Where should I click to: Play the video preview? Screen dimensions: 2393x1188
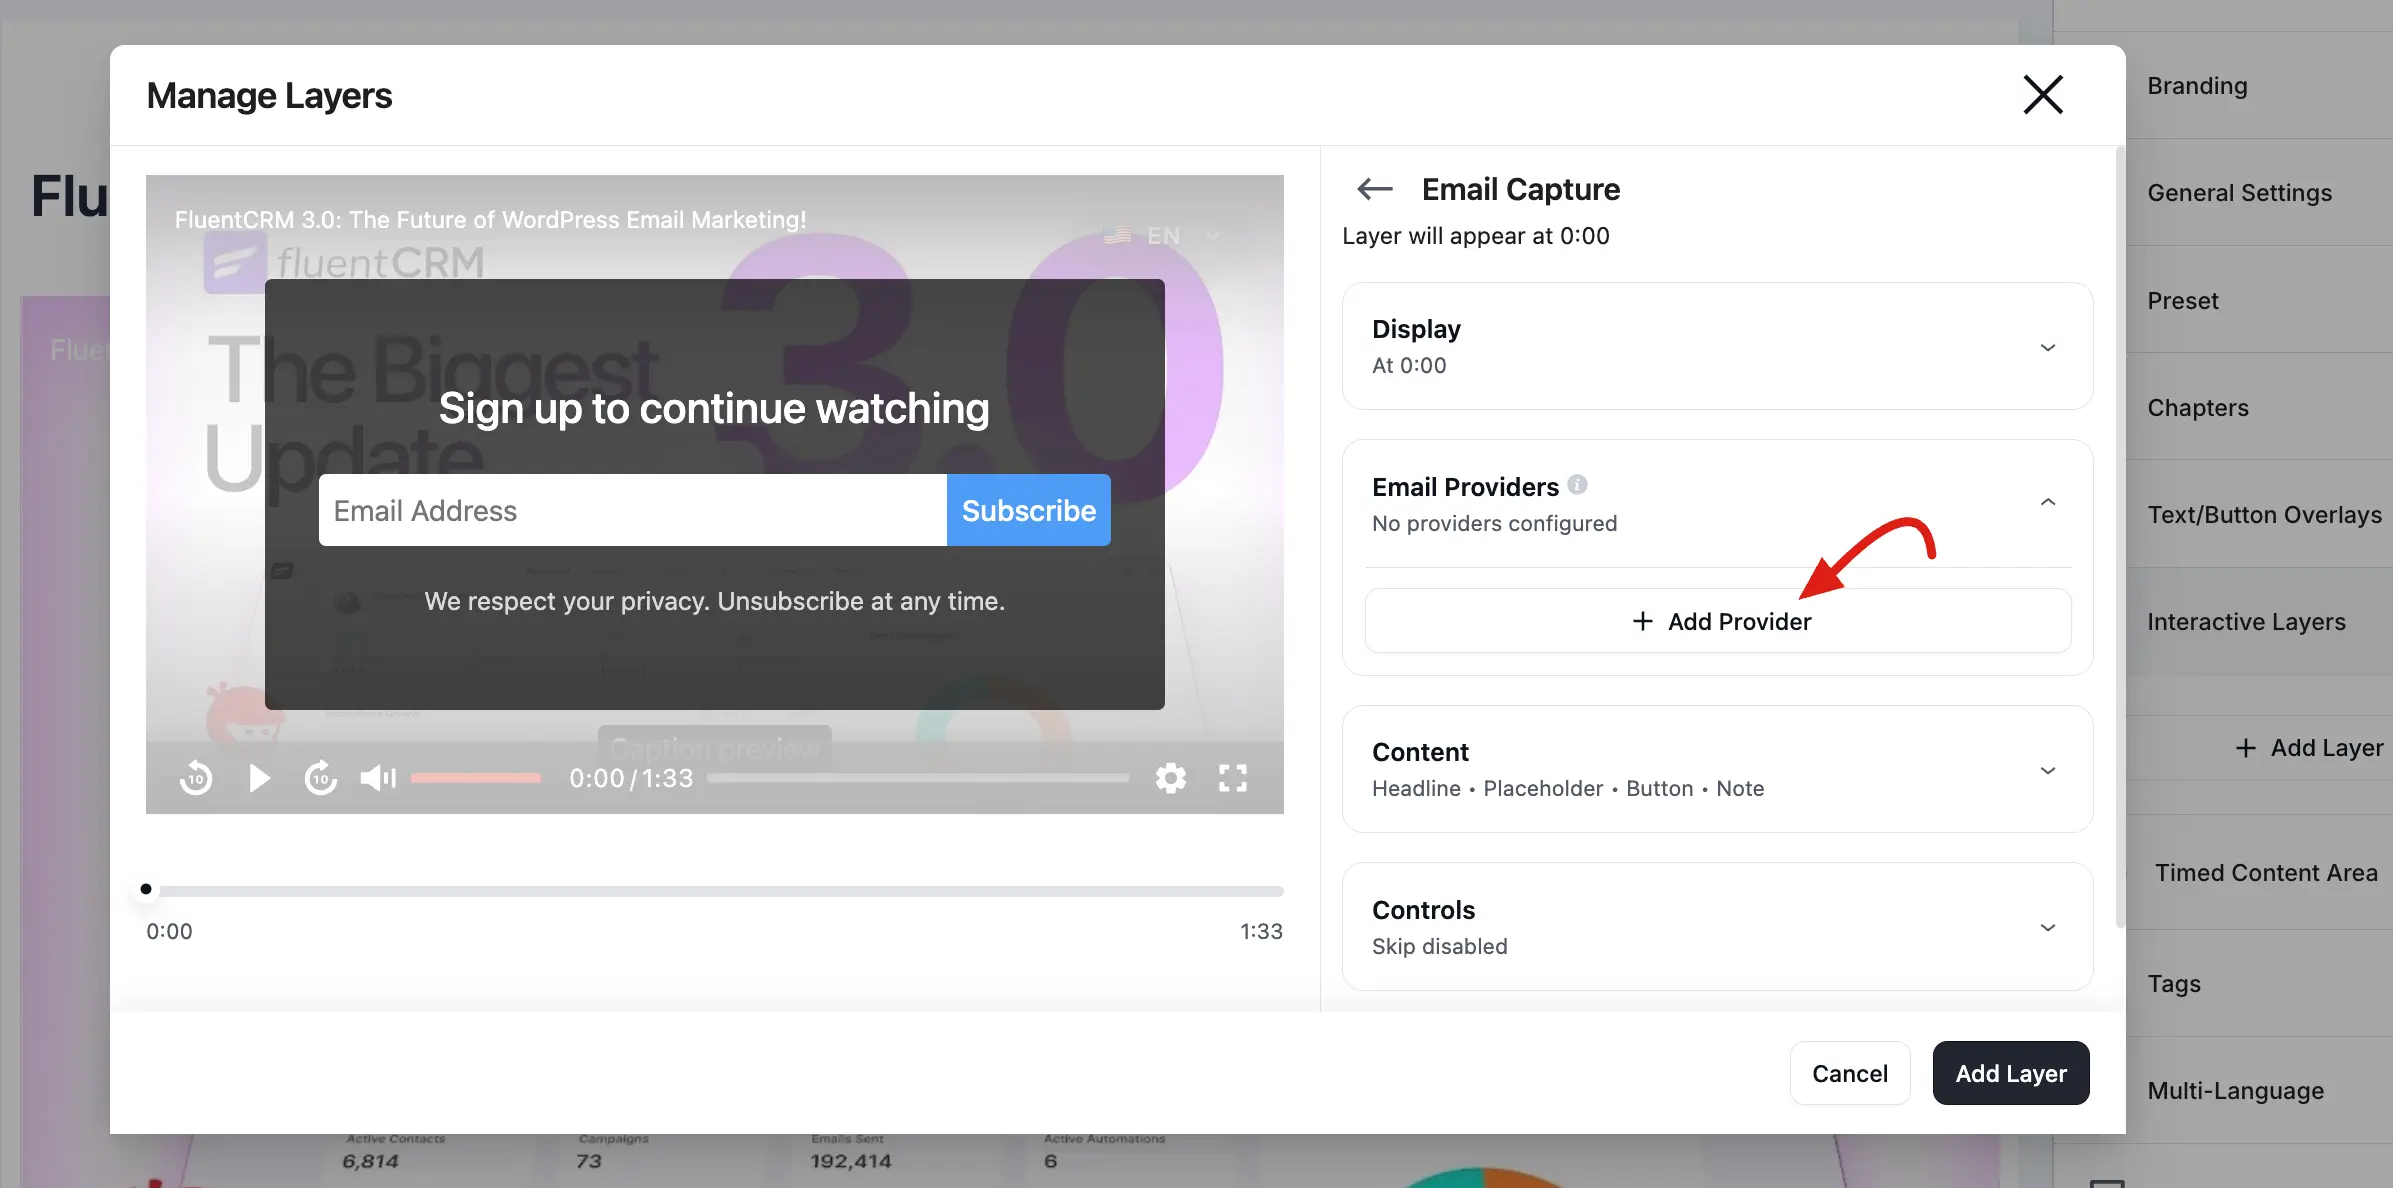[x=259, y=778]
